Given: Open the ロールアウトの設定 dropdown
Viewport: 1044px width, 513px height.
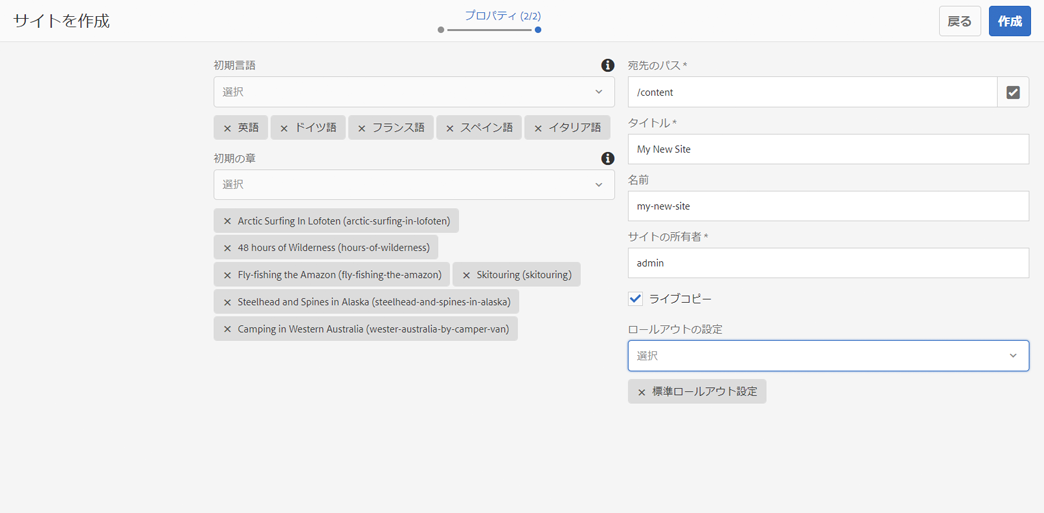Looking at the screenshot, I should point(828,356).
